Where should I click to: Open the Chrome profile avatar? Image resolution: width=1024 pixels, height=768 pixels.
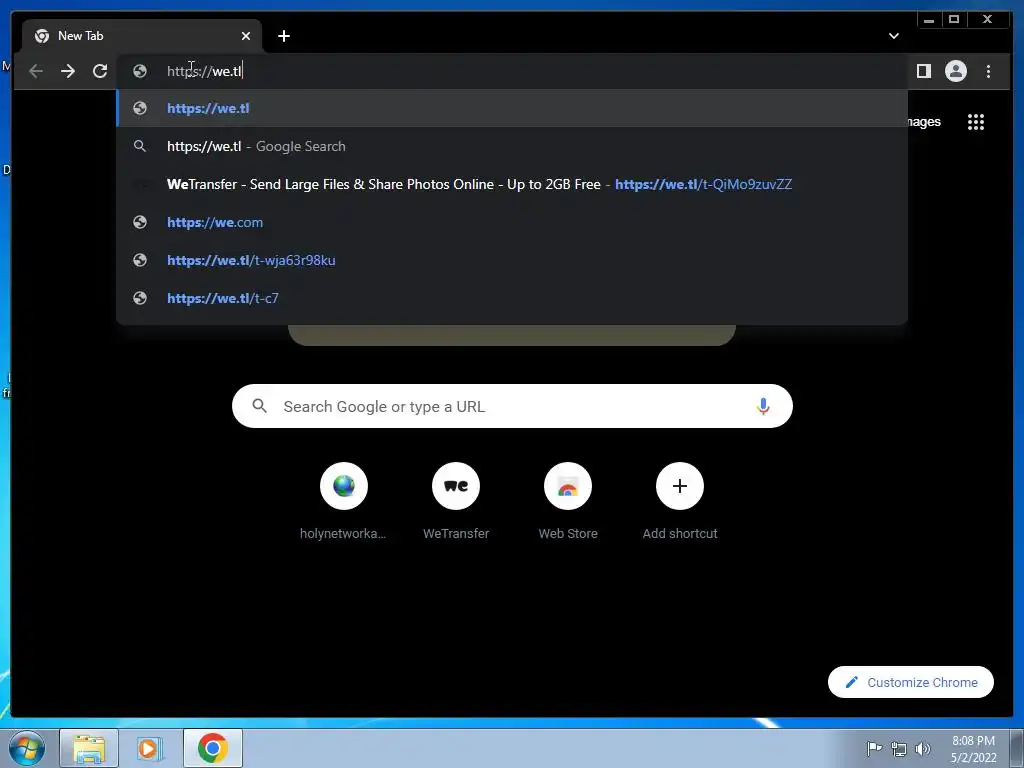click(955, 71)
